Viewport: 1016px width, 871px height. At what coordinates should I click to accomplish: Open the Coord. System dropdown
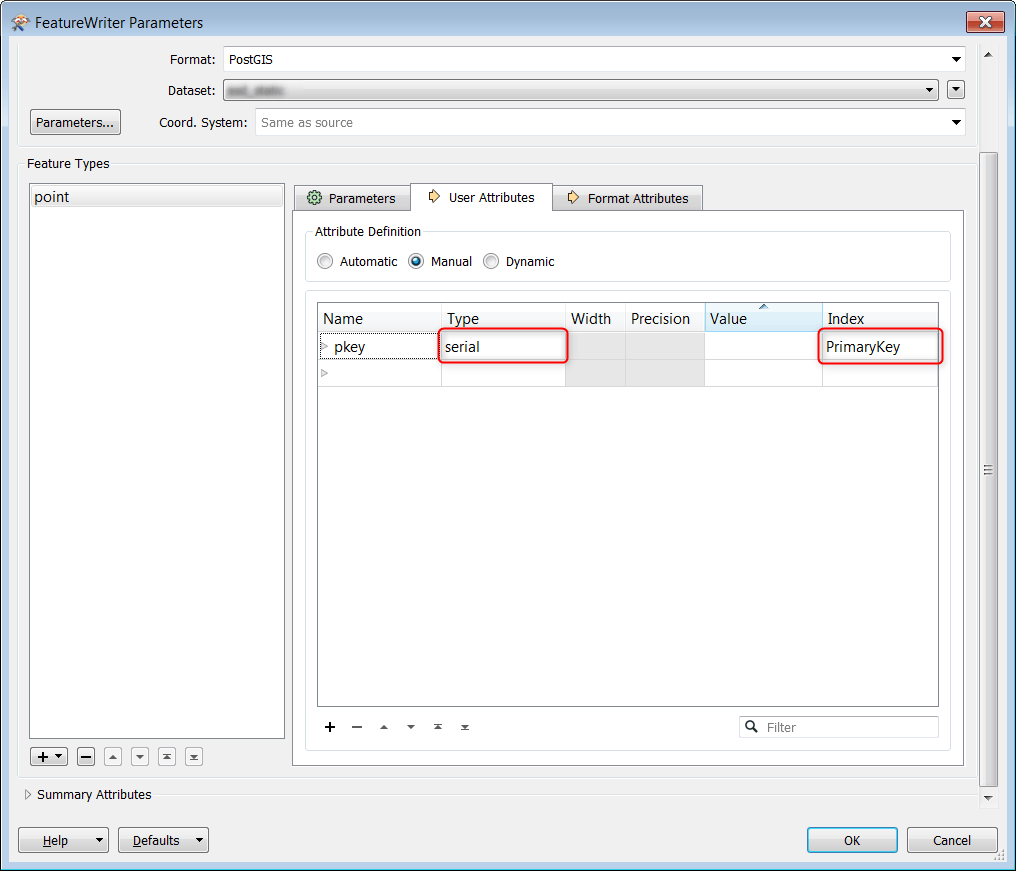[x=955, y=122]
